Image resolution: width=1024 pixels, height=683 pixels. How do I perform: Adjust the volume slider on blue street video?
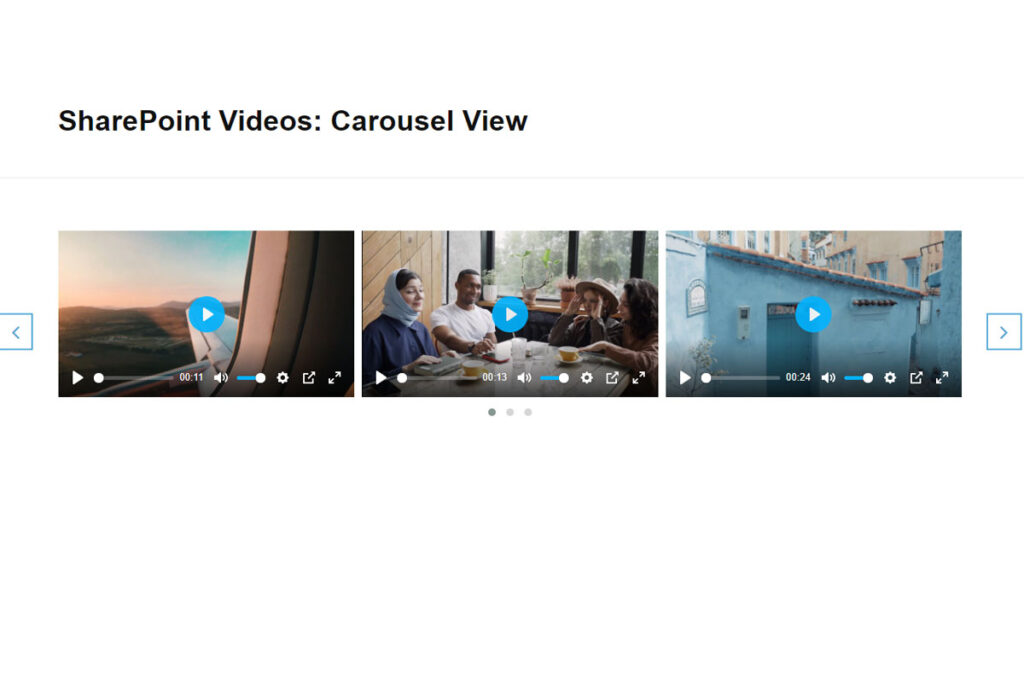[858, 377]
